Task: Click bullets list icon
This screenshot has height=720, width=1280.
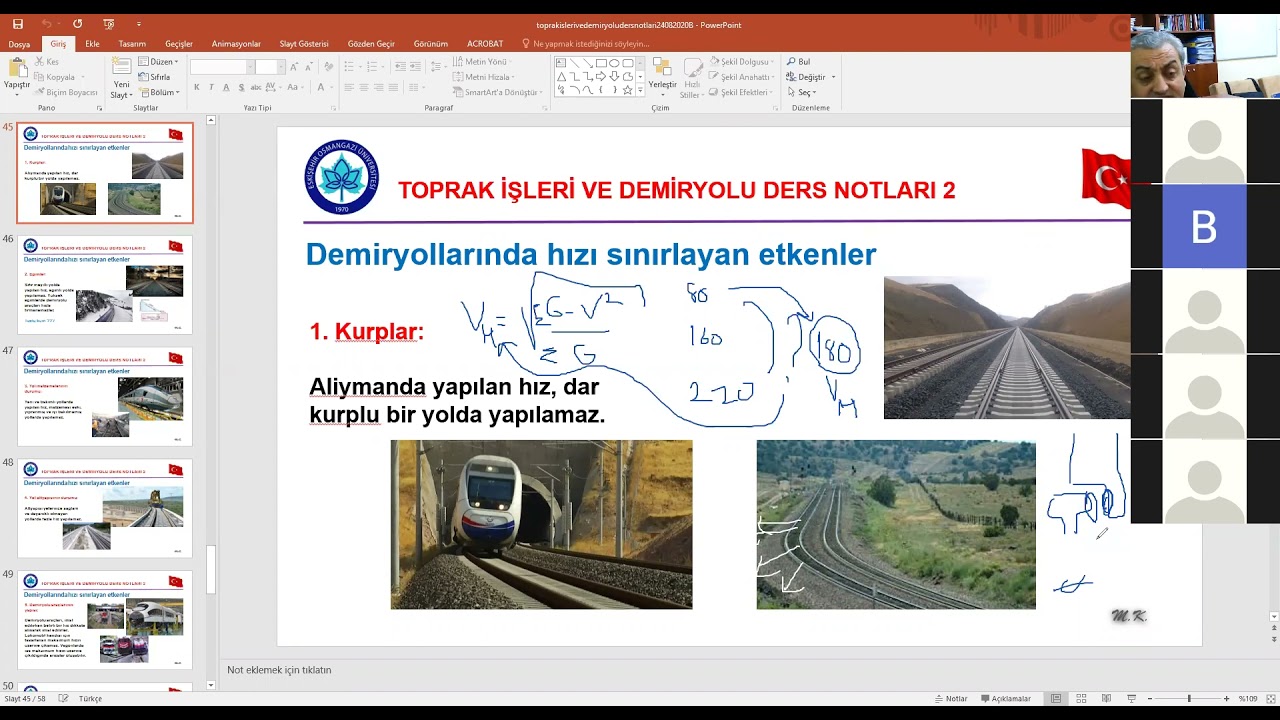Action: [349, 67]
